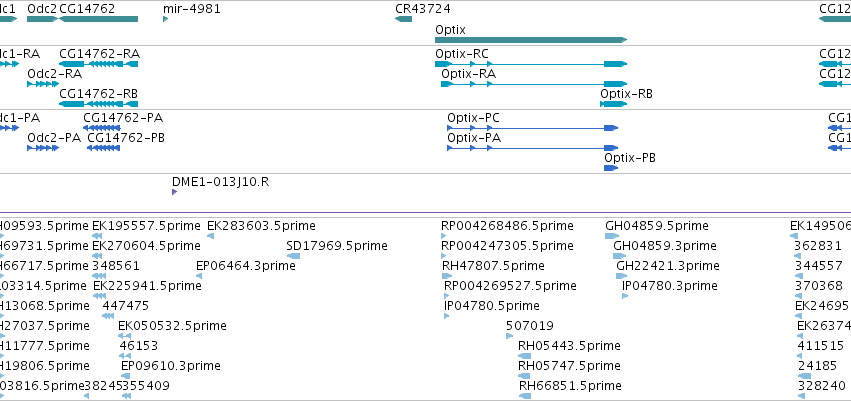
Task: Select the 507019 EST feature
Action: tap(509, 336)
